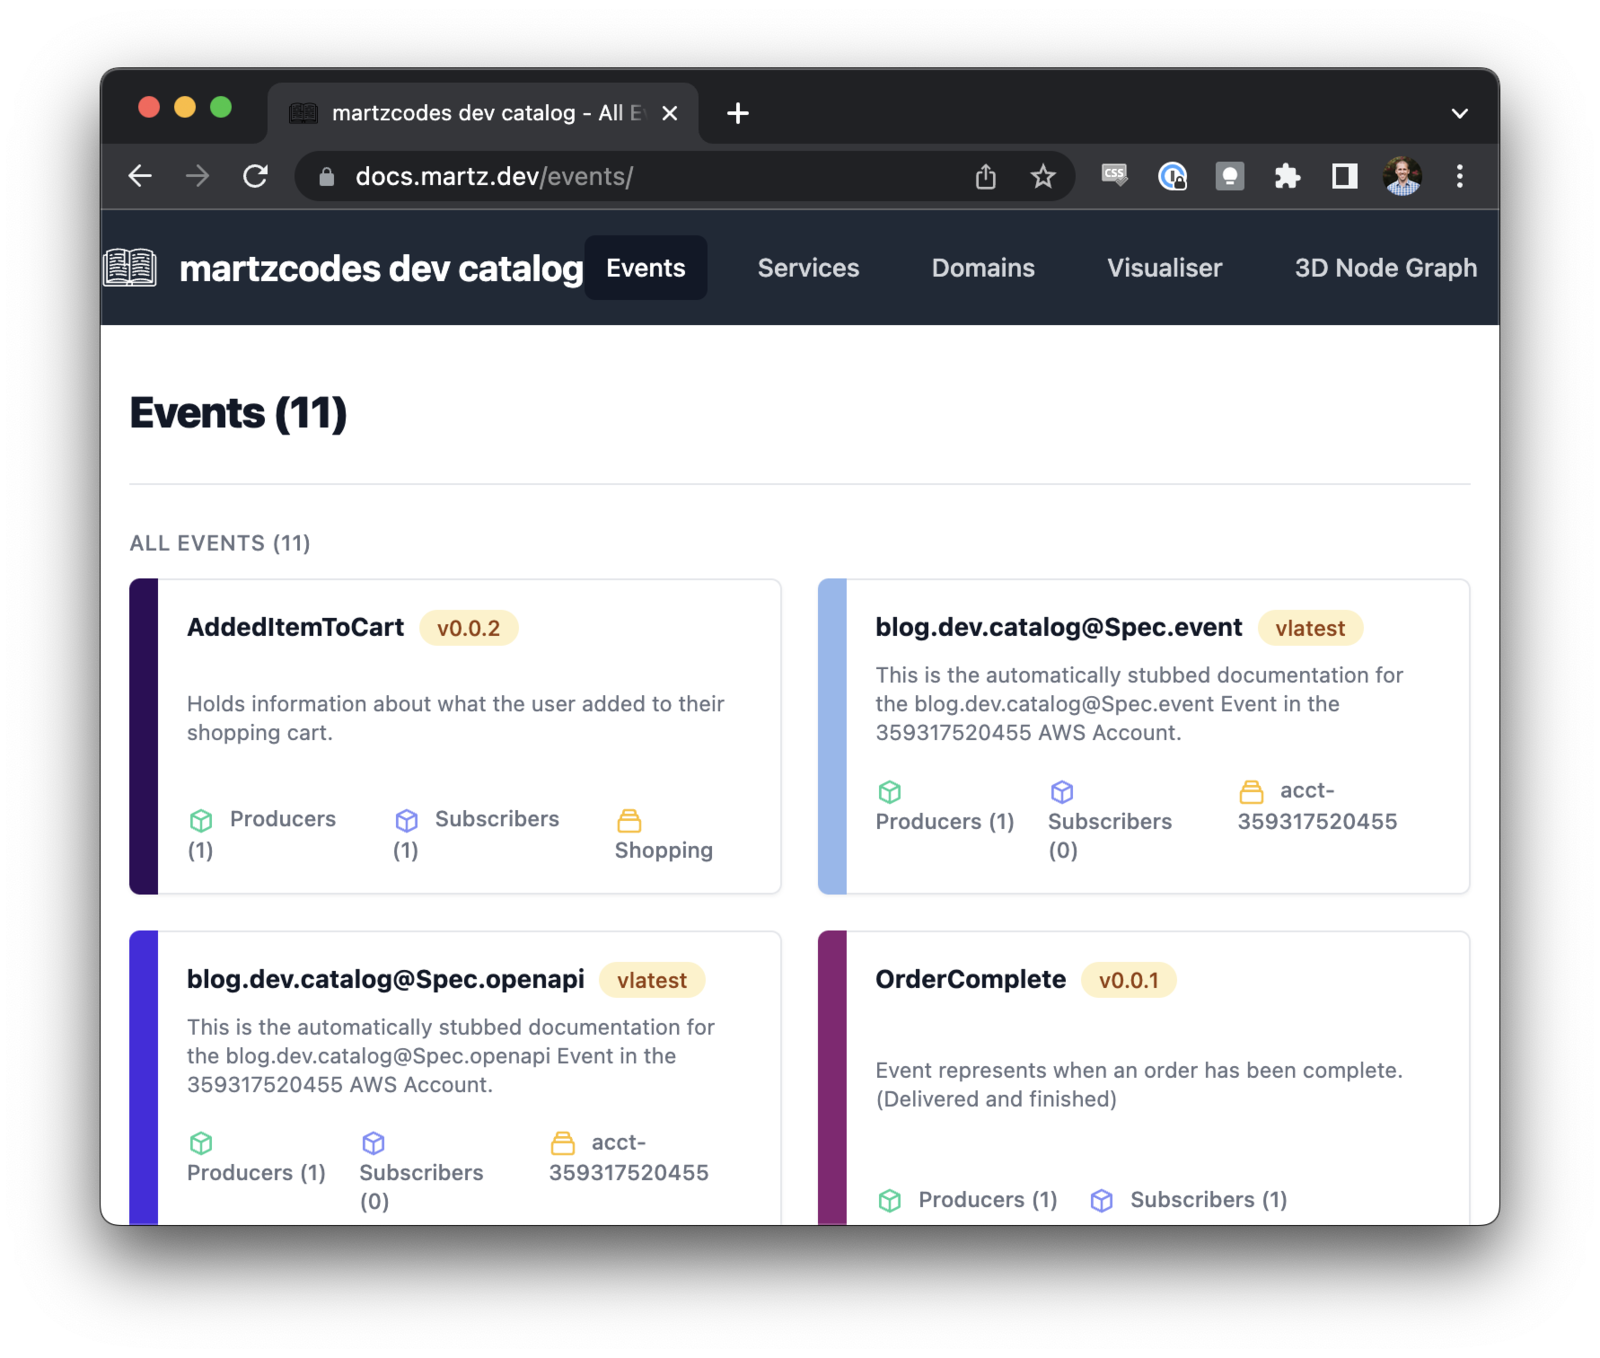Reload the page with refresh icon
The width and height of the screenshot is (1600, 1358).
[256, 177]
